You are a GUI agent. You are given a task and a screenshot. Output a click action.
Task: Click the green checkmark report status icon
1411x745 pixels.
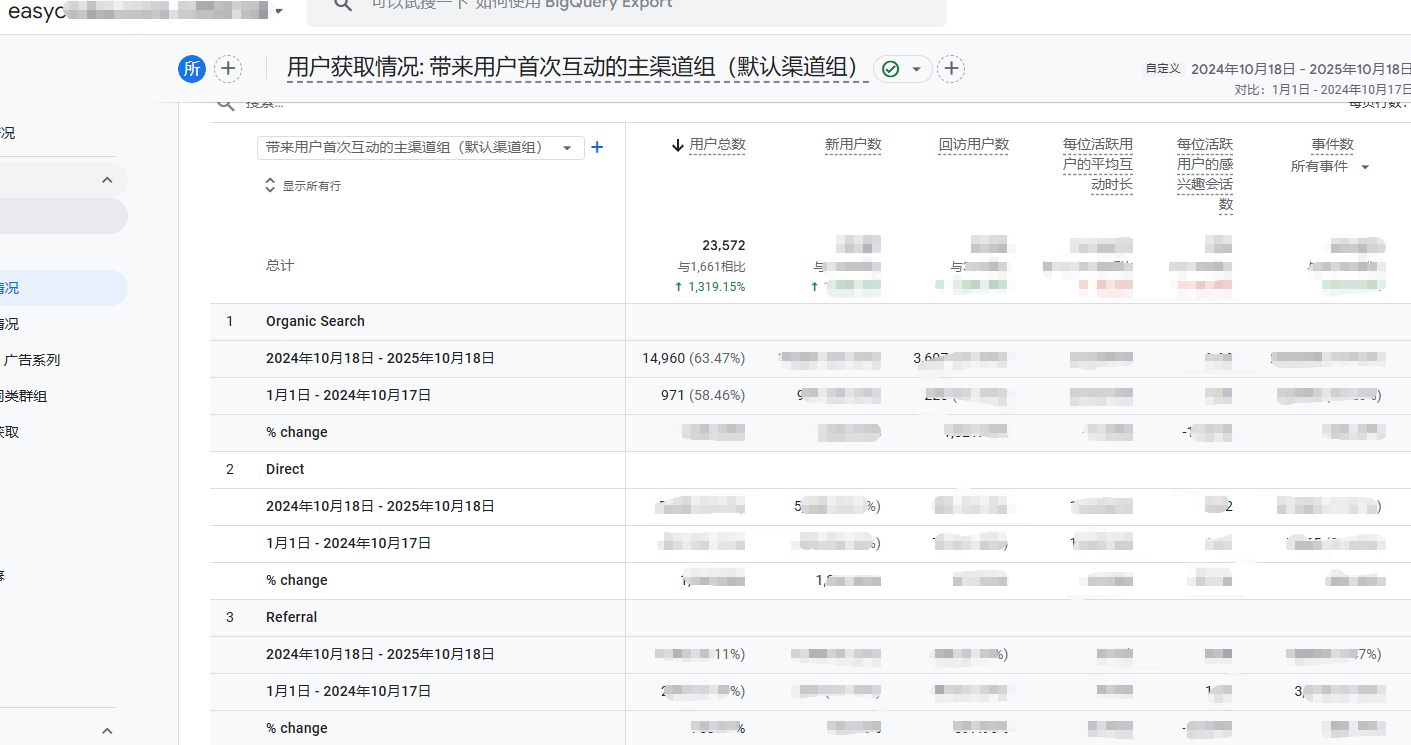tap(890, 69)
